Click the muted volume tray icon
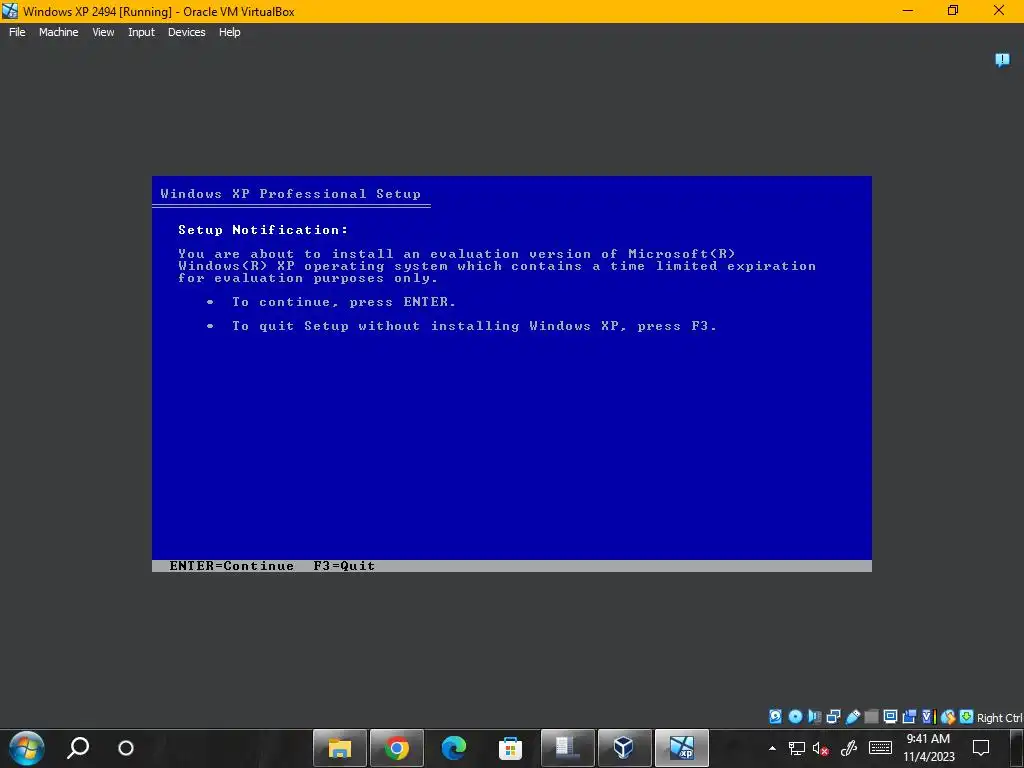Image resolution: width=1024 pixels, height=768 pixels. 821,748
